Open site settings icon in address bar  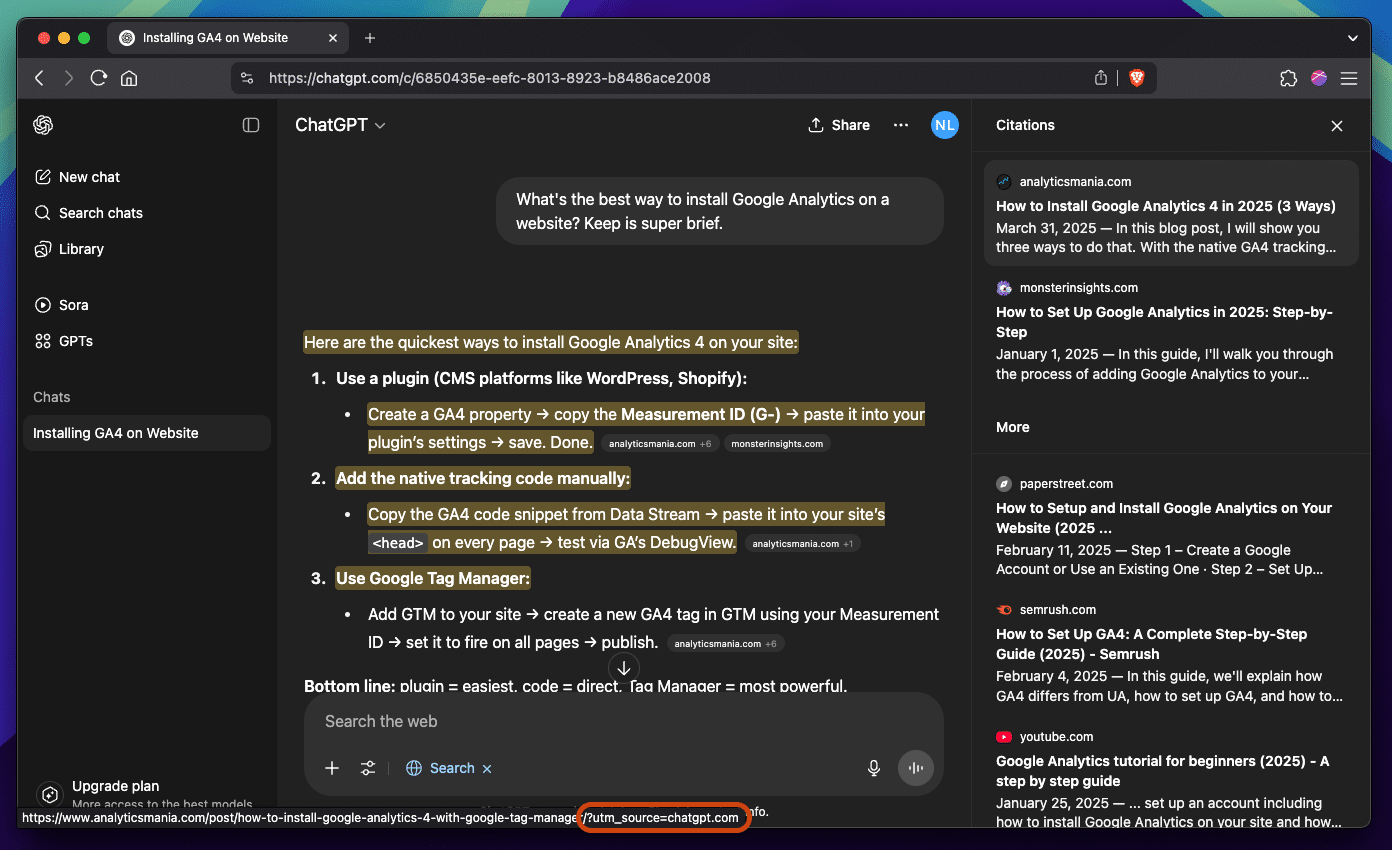click(247, 78)
